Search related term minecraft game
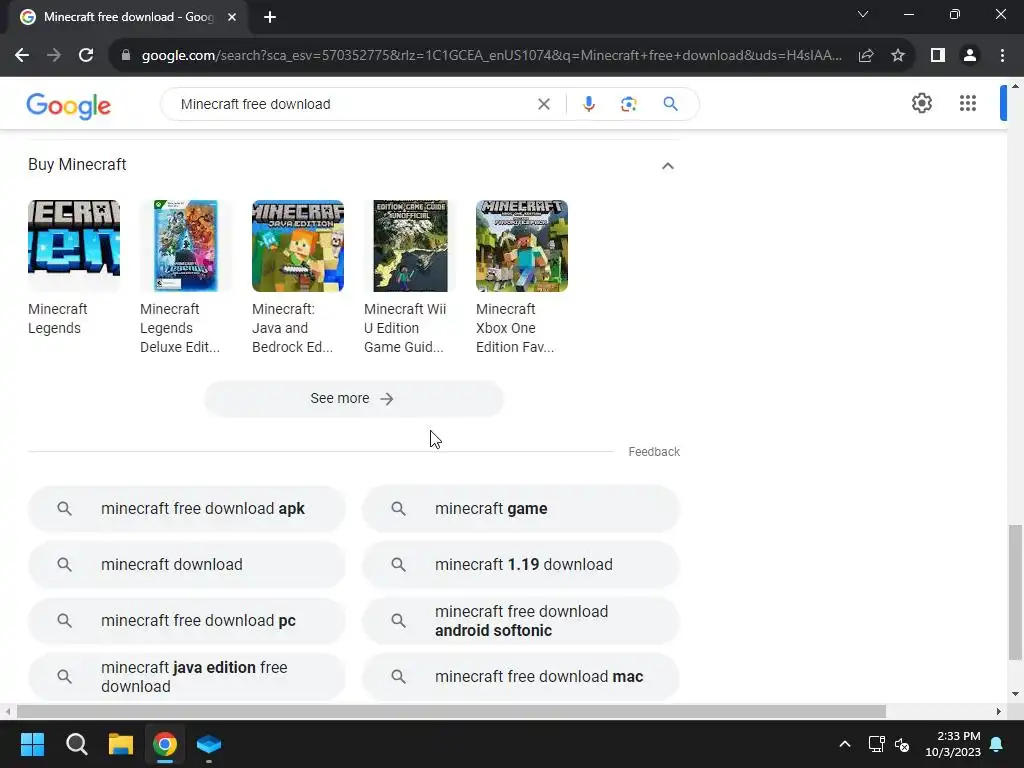The image size is (1024, 768). pos(521,509)
